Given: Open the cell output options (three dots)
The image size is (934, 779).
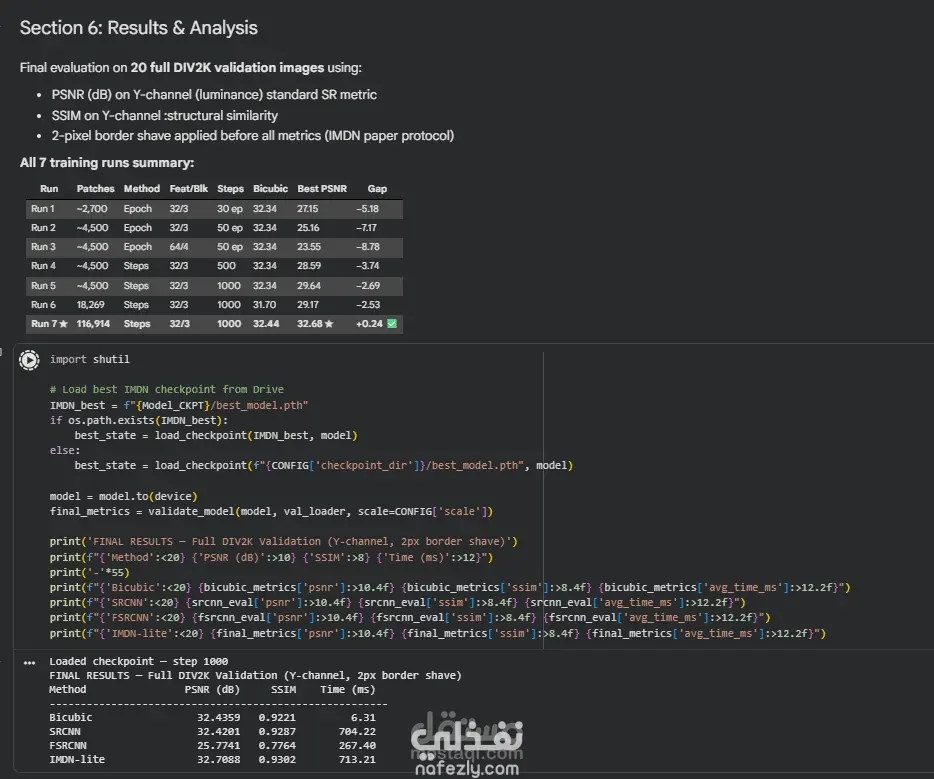Looking at the screenshot, I should (x=29, y=662).
